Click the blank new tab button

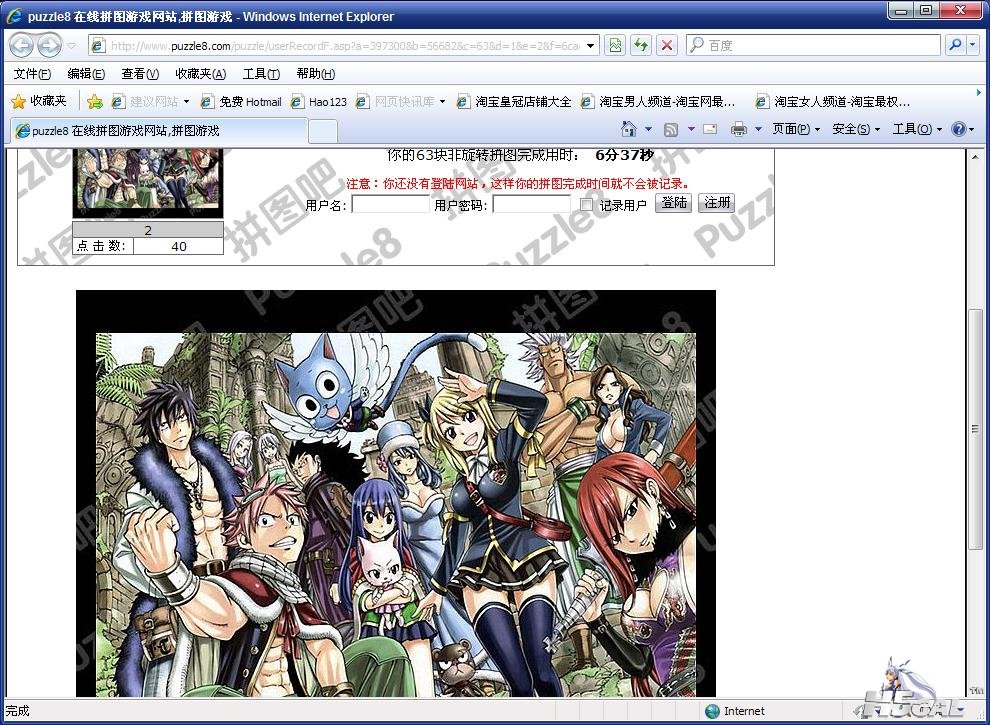[x=323, y=131]
